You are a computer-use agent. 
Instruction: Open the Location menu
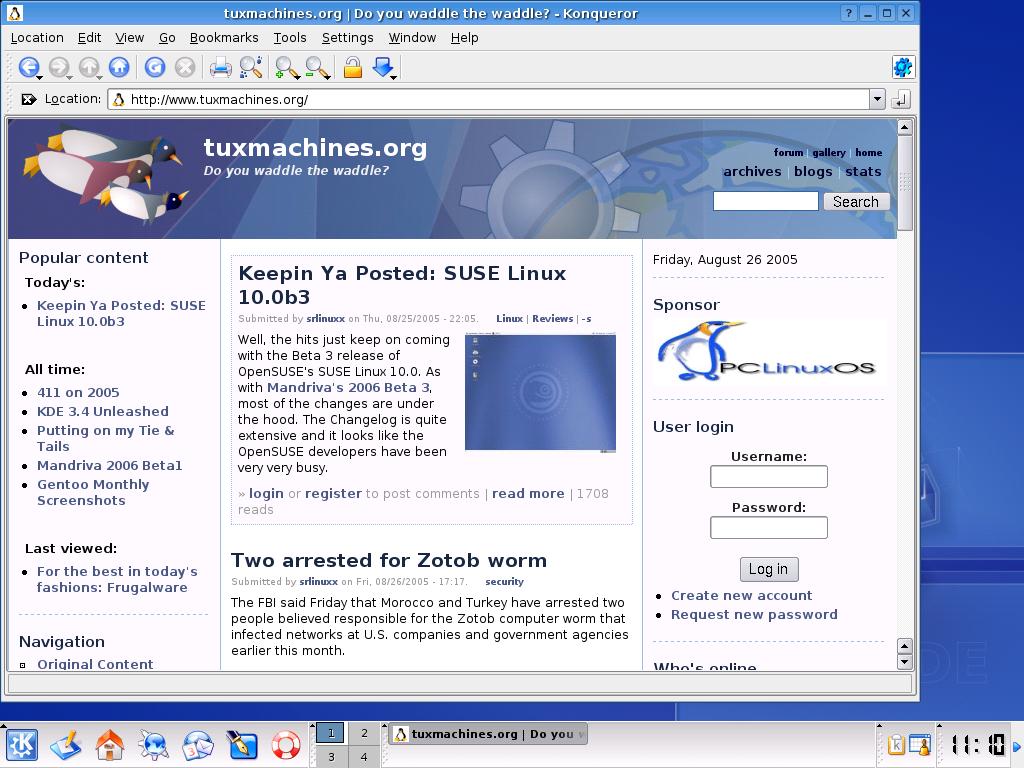pyautogui.click(x=37, y=38)
